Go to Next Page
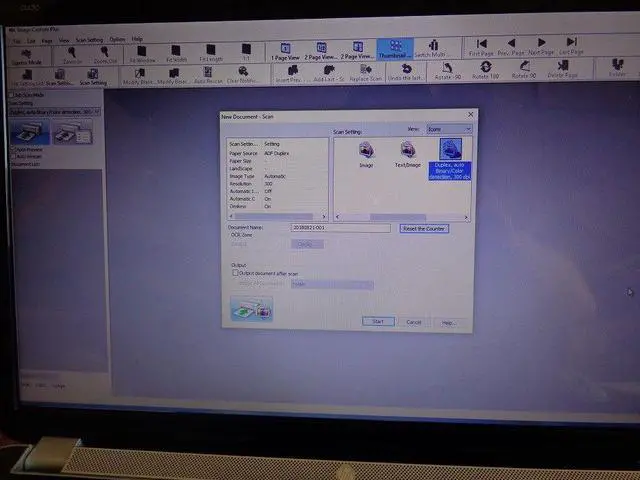The image size is (640, 480). coord(541,46)
